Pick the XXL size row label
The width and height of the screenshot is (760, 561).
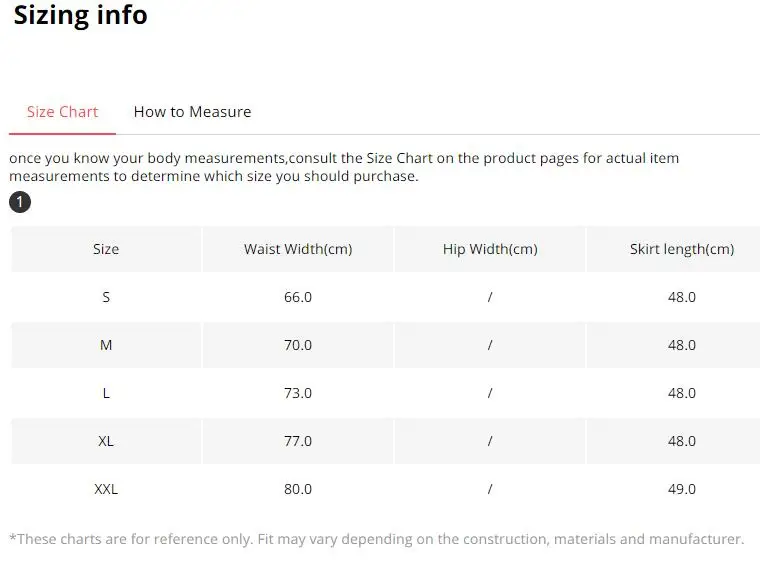(x=106, y=489)
